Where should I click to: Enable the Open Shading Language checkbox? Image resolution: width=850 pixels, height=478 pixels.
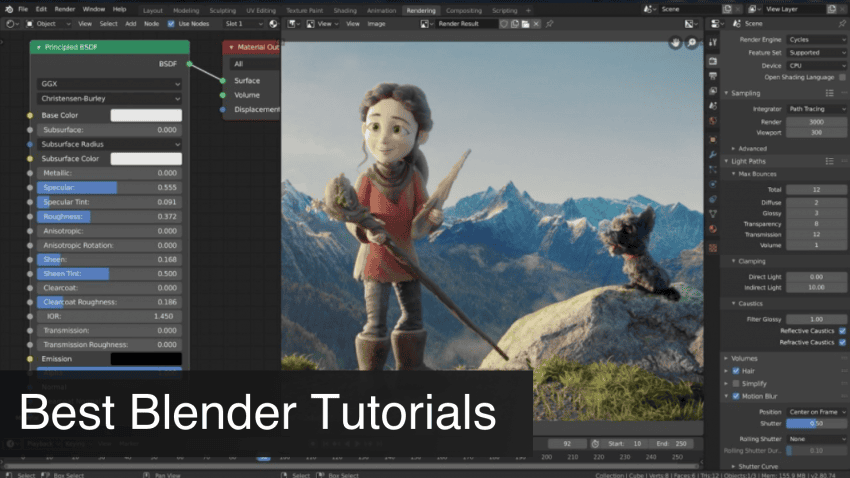point(842,77)
